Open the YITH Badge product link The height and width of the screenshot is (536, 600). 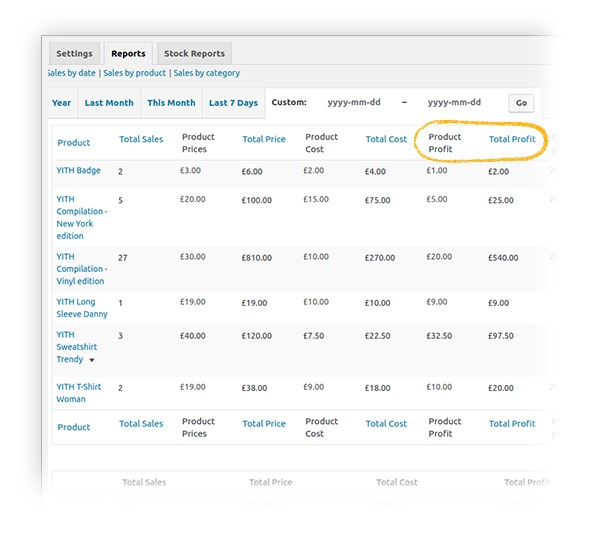coord(79,171)
